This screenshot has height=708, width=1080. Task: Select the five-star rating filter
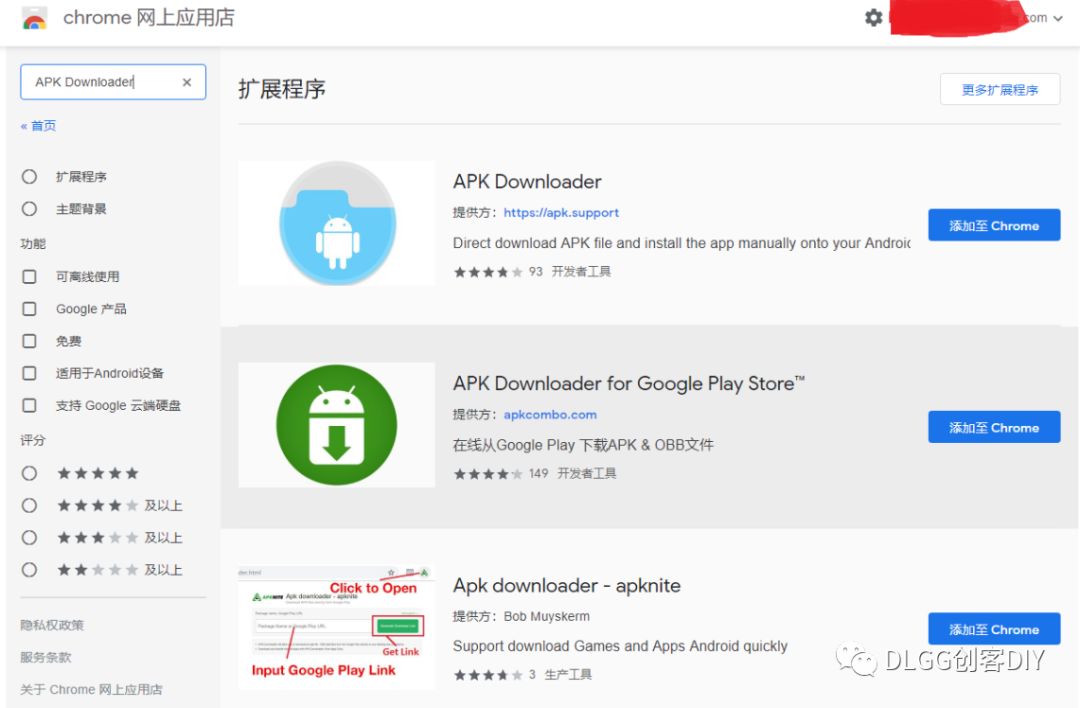[x=29, y=473]
